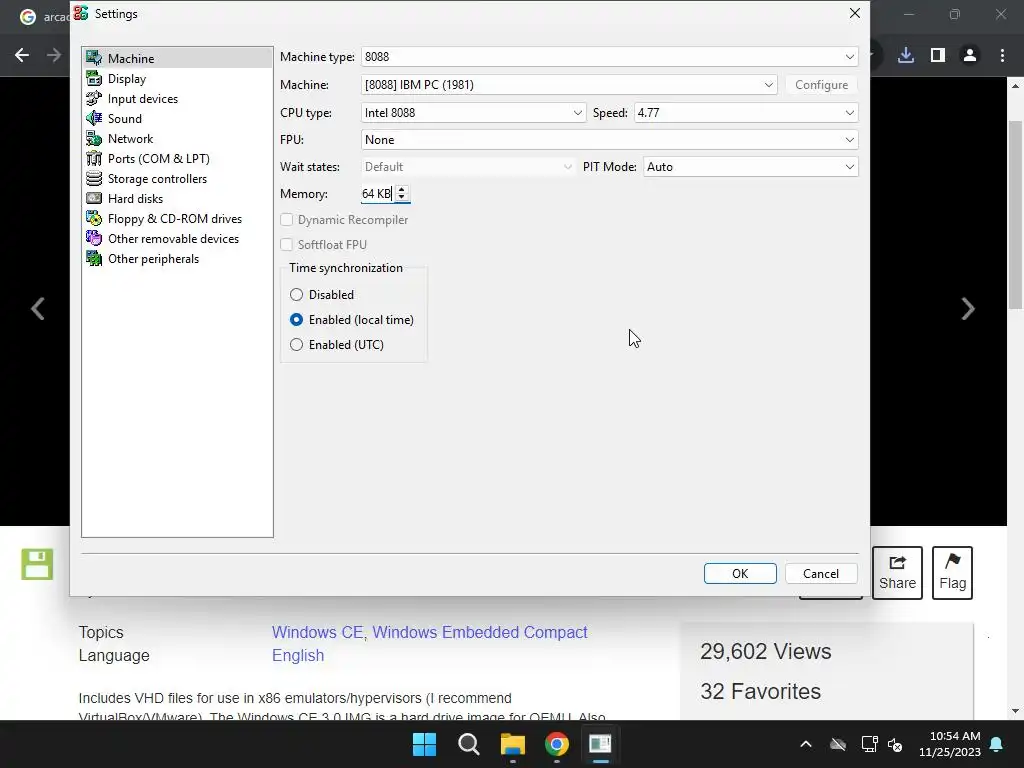Viewport: 1024px width, 768px height.
Task: Open the Speed dropdown
Action: coord(746,112)
